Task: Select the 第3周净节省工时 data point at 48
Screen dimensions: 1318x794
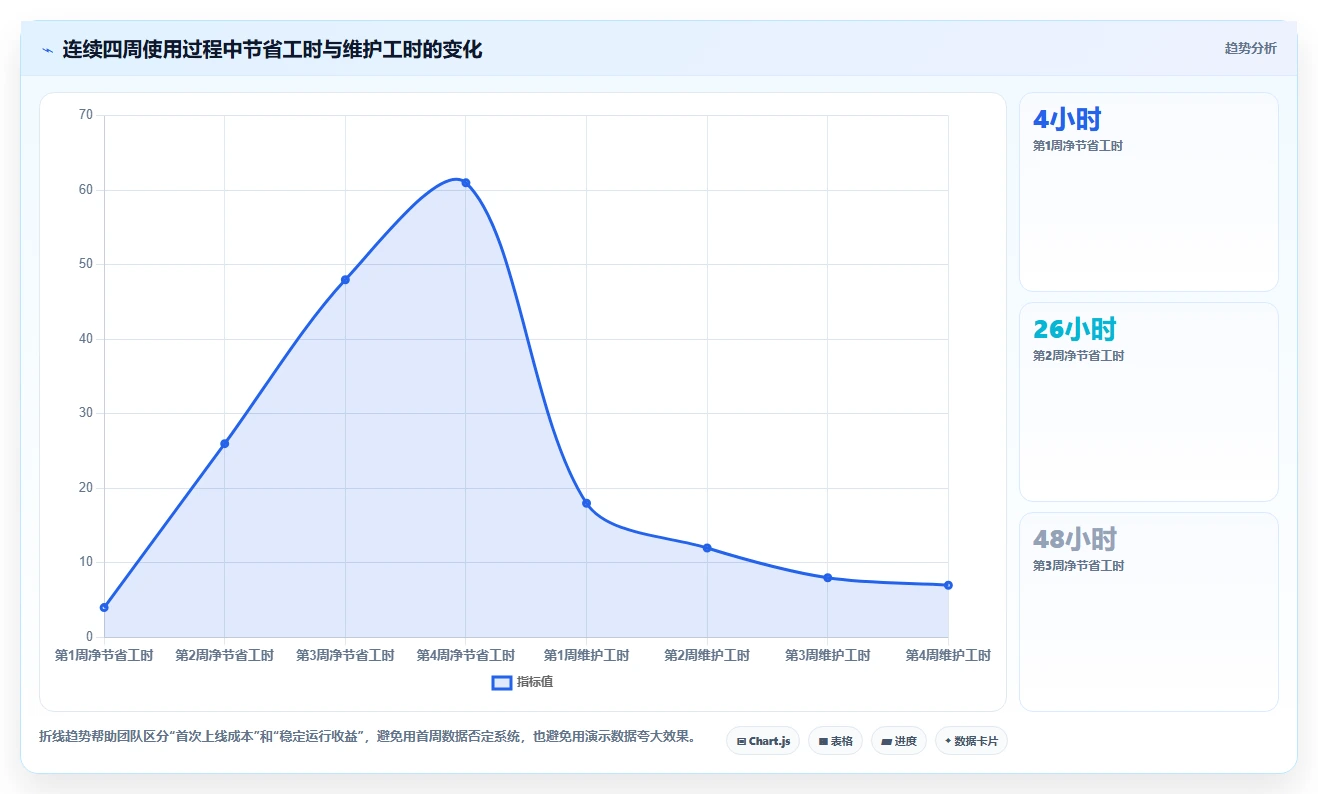Action: [345, 279]
